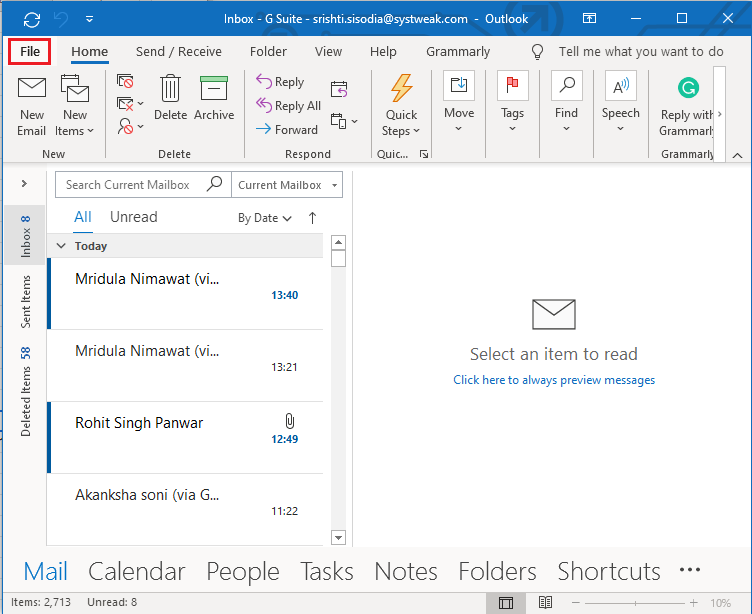This screenshot has width=752, height=614.
Task: Click Reply All
Action: coord(288,105)
